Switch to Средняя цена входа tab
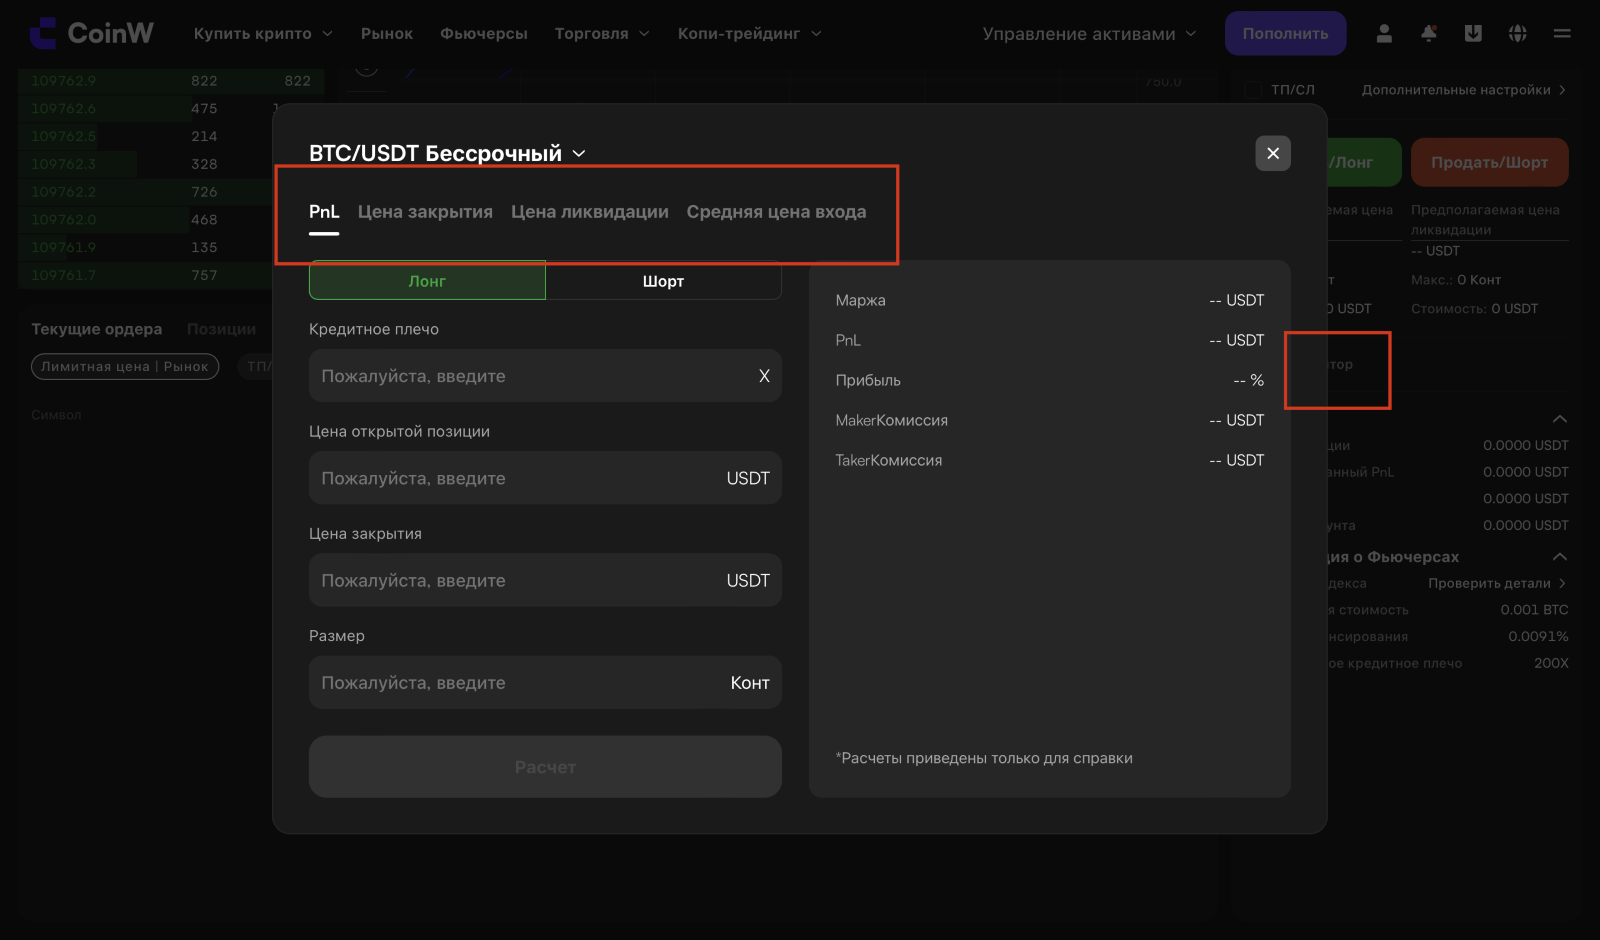This screenshot has width=1600, height=940. point(776,212)
